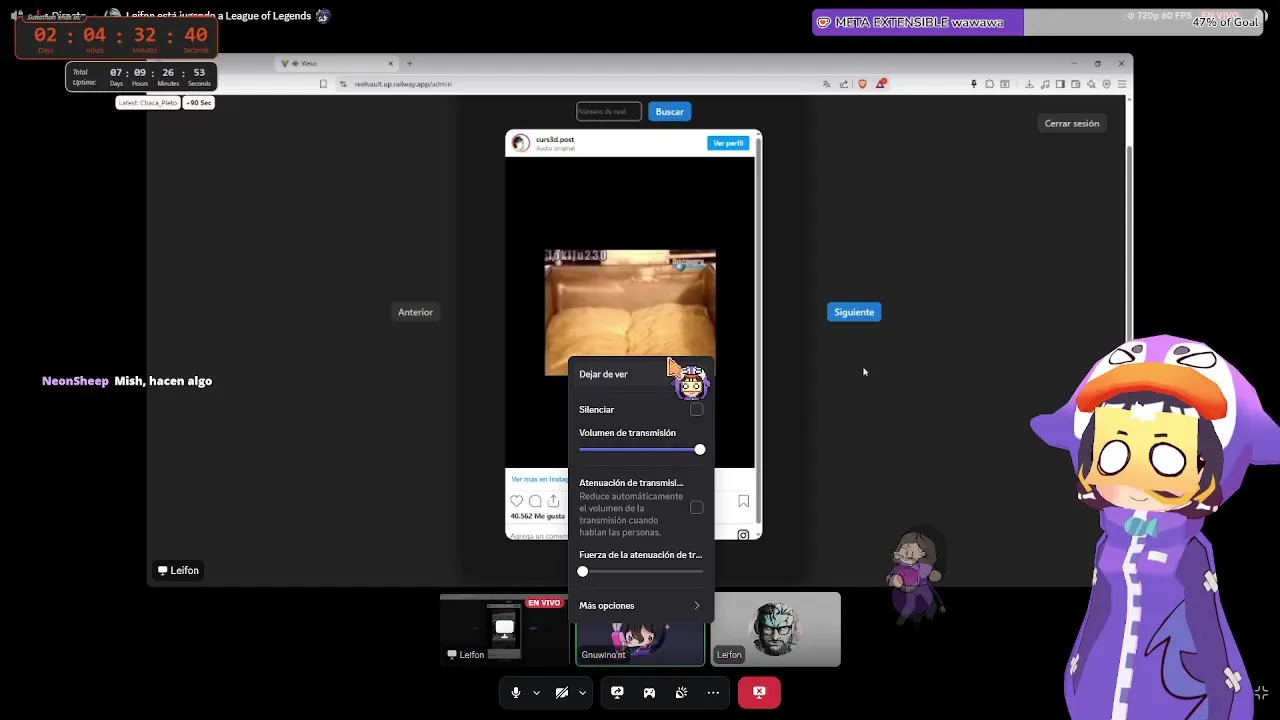
Task: Open microphone options dropdown arrow
Action: [x=536, y=692]
